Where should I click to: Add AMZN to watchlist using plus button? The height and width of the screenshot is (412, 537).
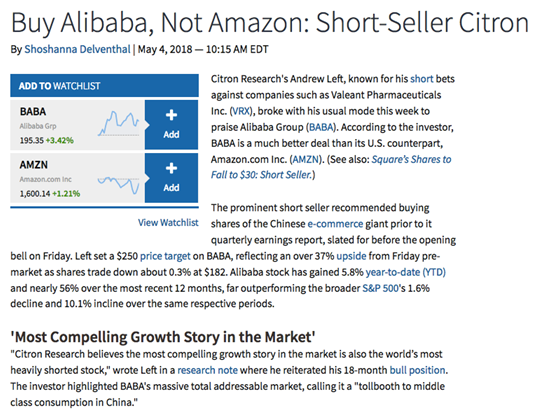pos(171,178)
